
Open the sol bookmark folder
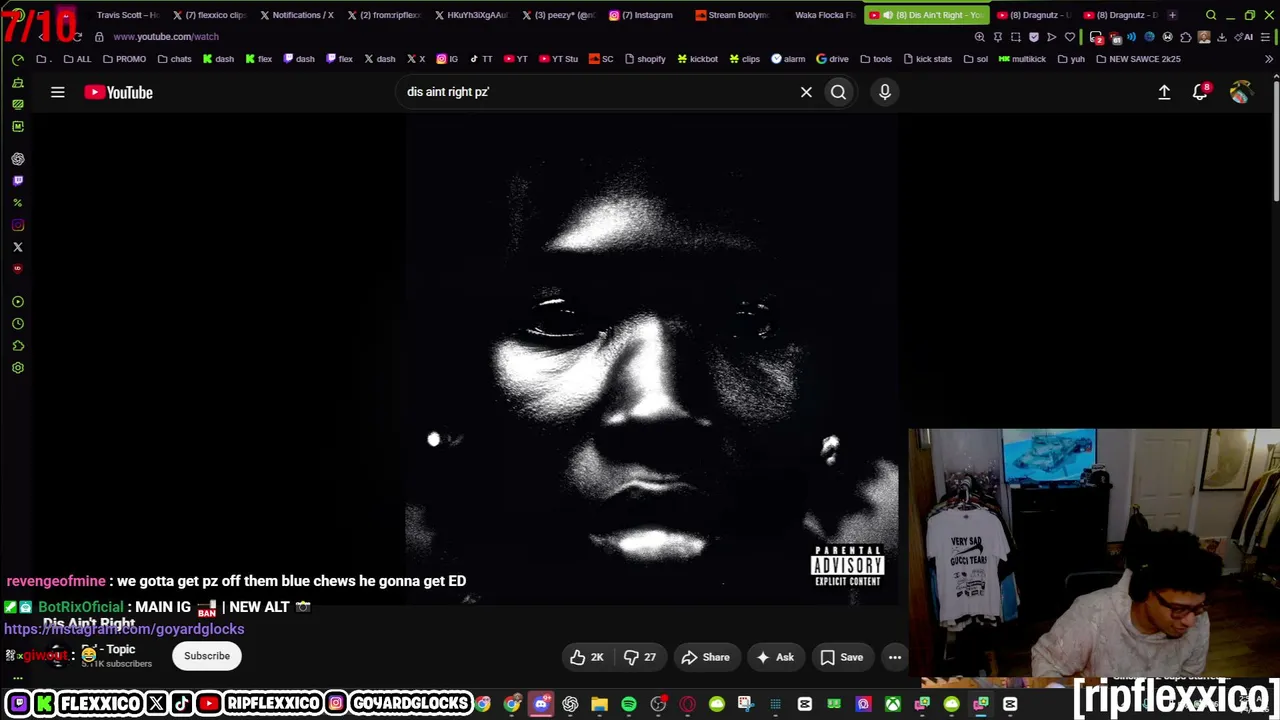pos(975,59)
